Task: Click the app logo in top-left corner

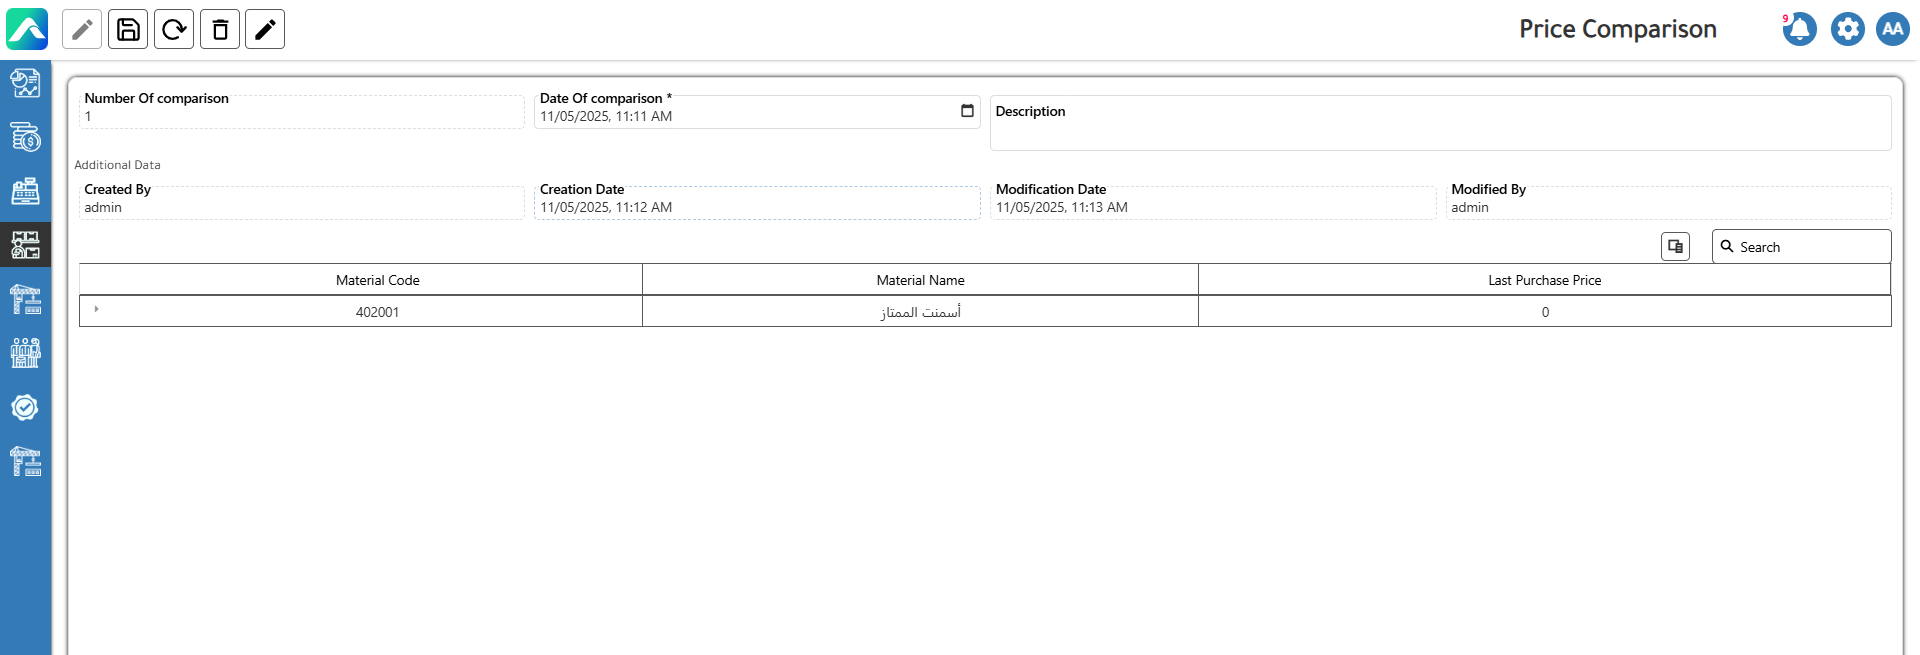Action: 27,29
